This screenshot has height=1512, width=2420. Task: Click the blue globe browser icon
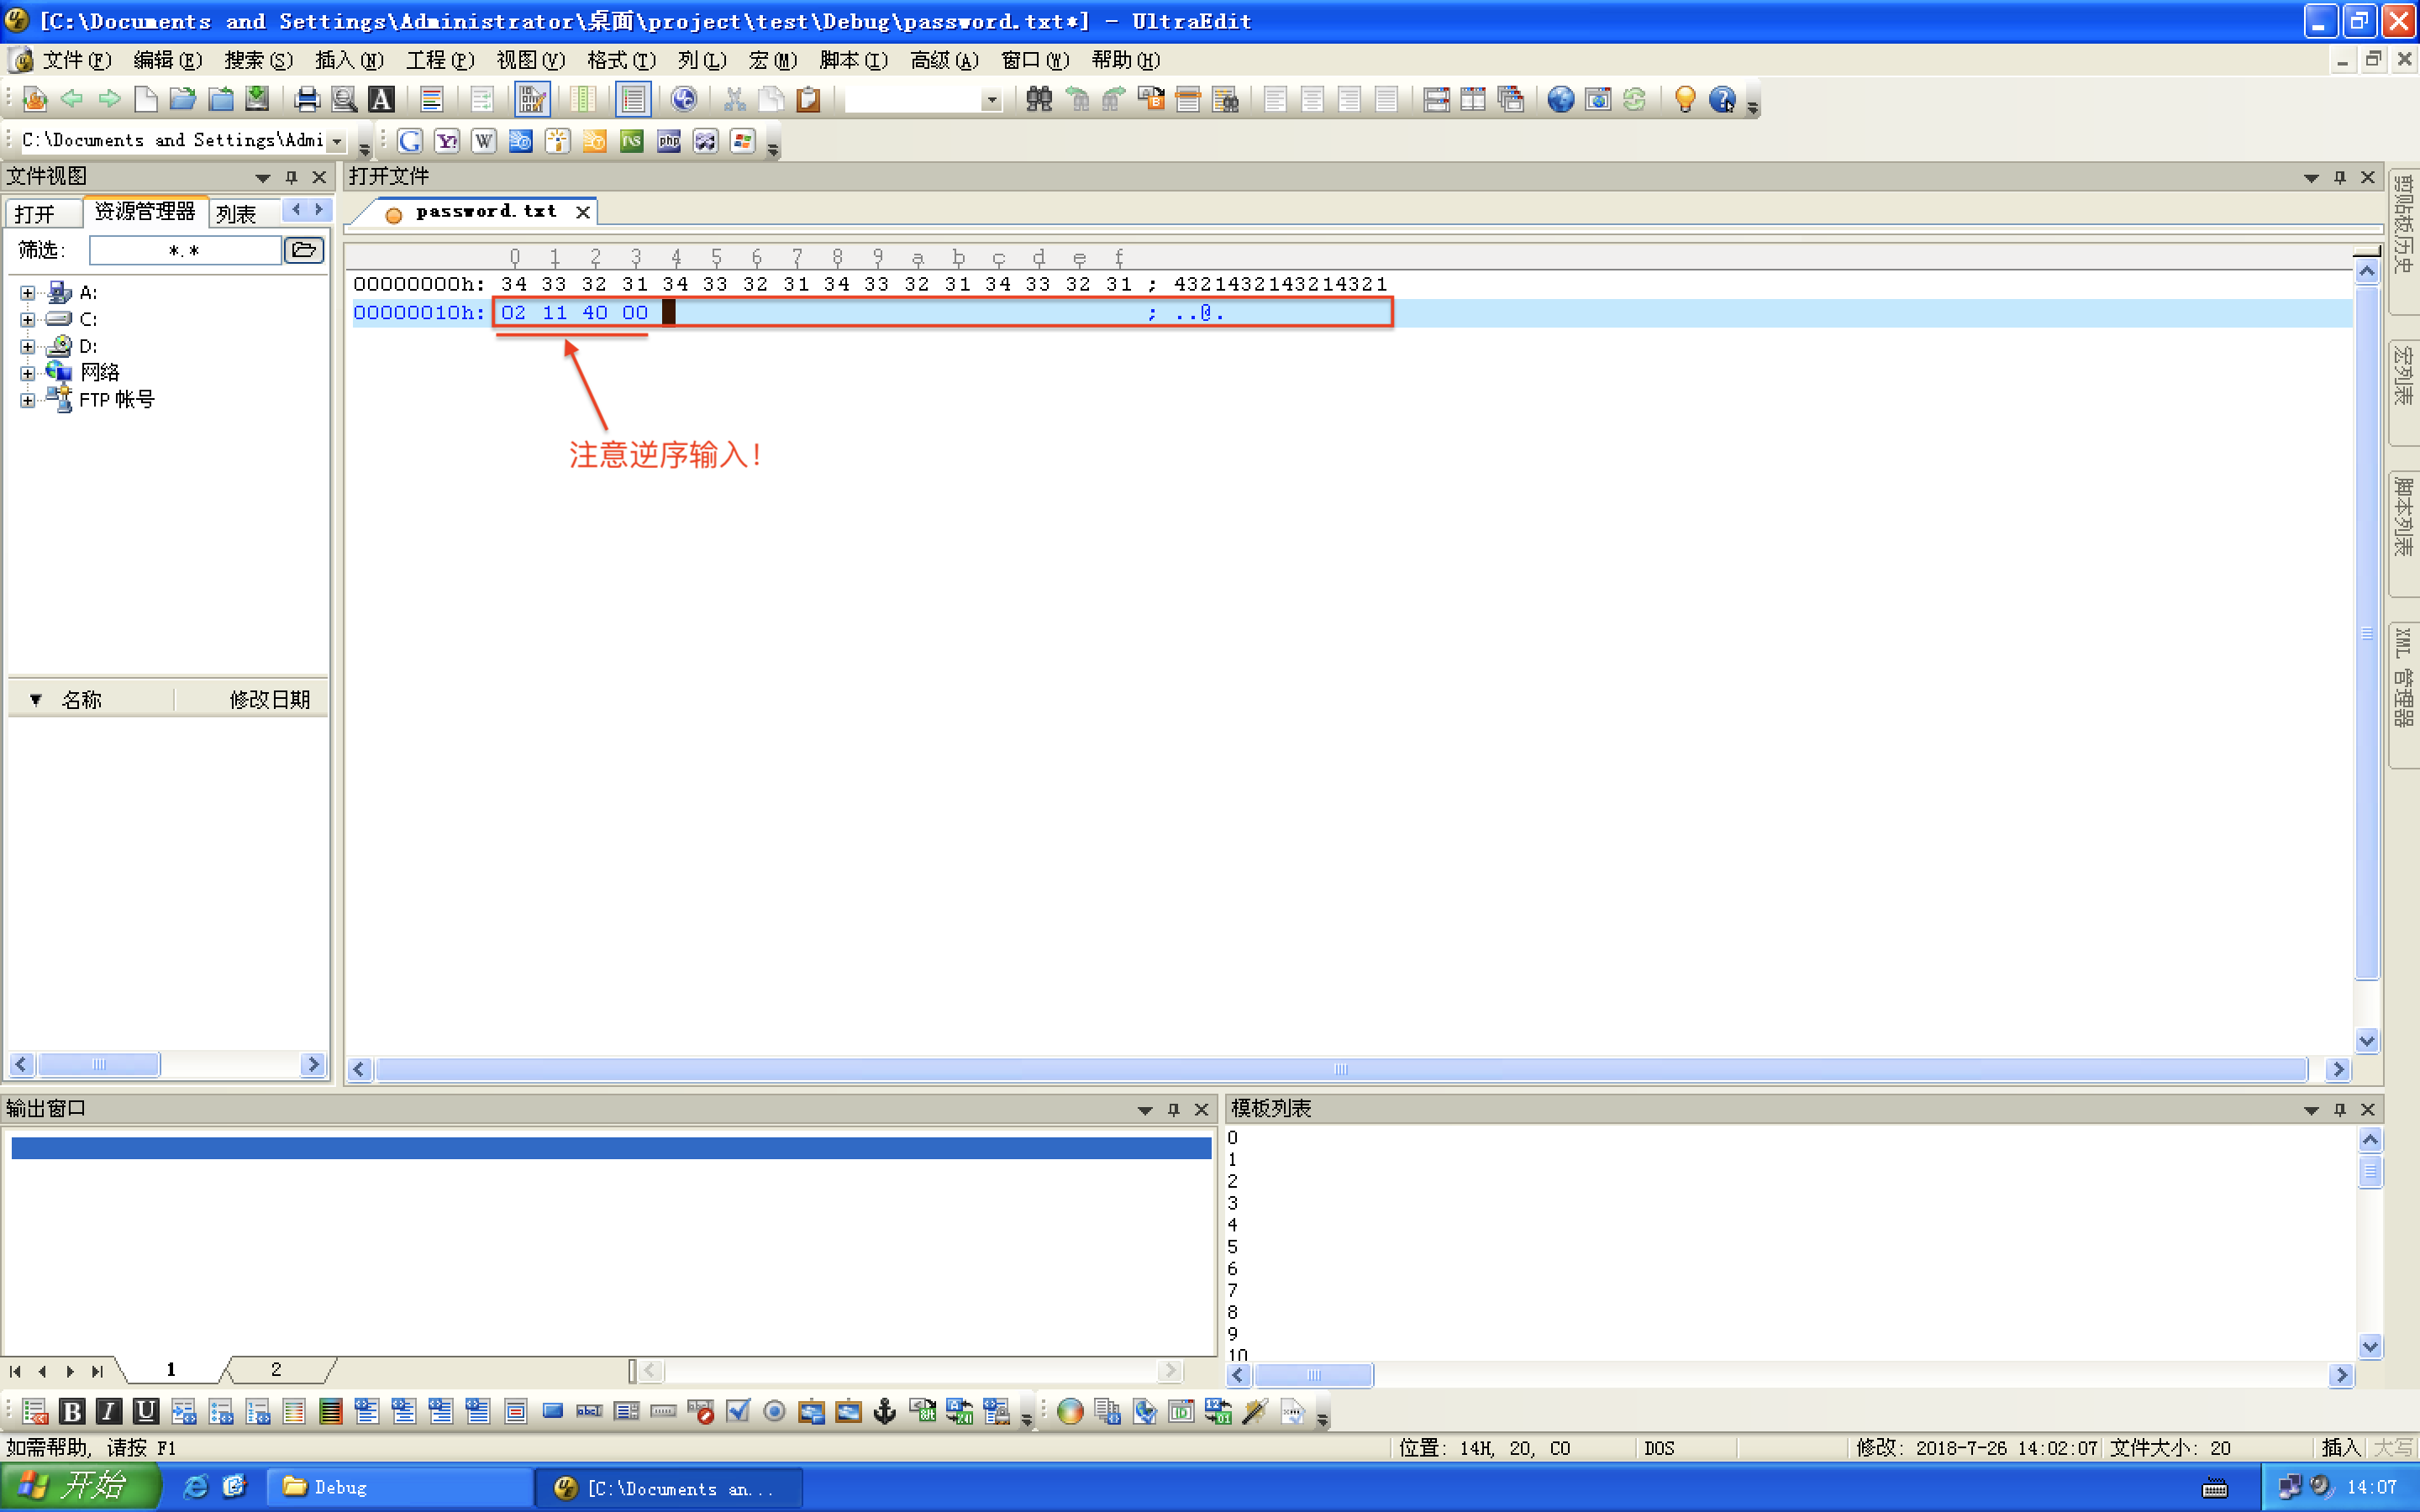click(x=1560, y=99)
